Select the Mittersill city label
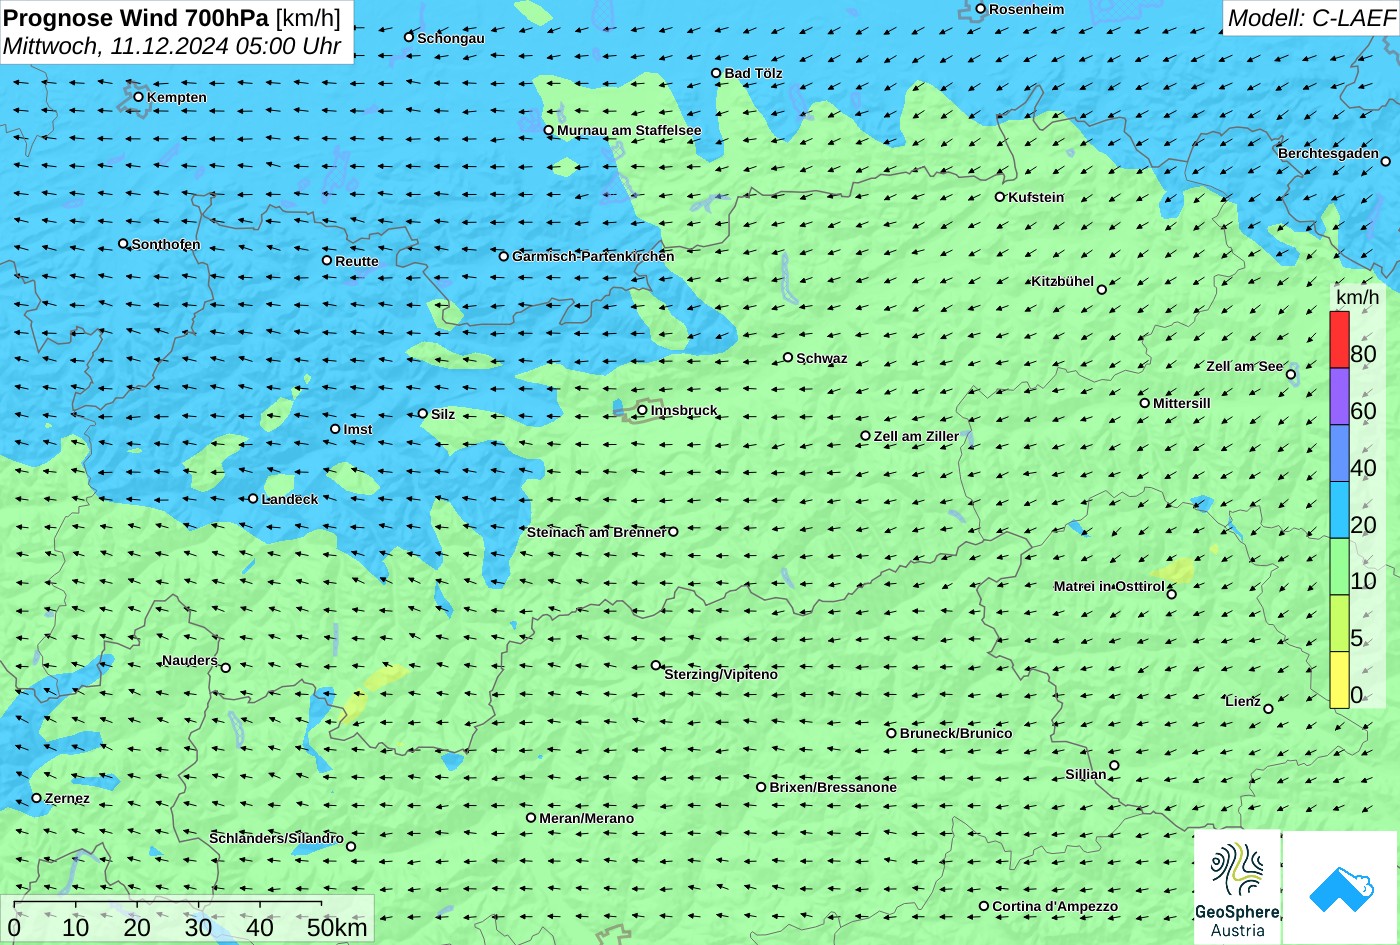This screenshot has height=945, width=1400. point(1182,403)
